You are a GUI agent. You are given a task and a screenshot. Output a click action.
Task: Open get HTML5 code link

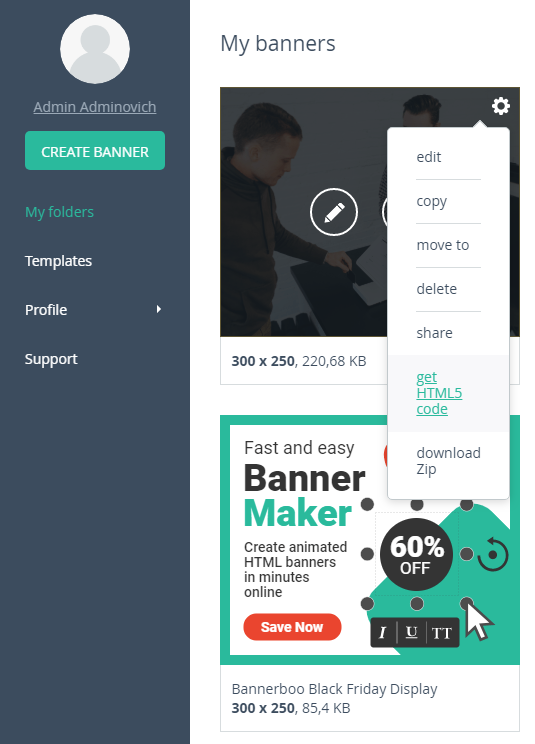point(439,393)
